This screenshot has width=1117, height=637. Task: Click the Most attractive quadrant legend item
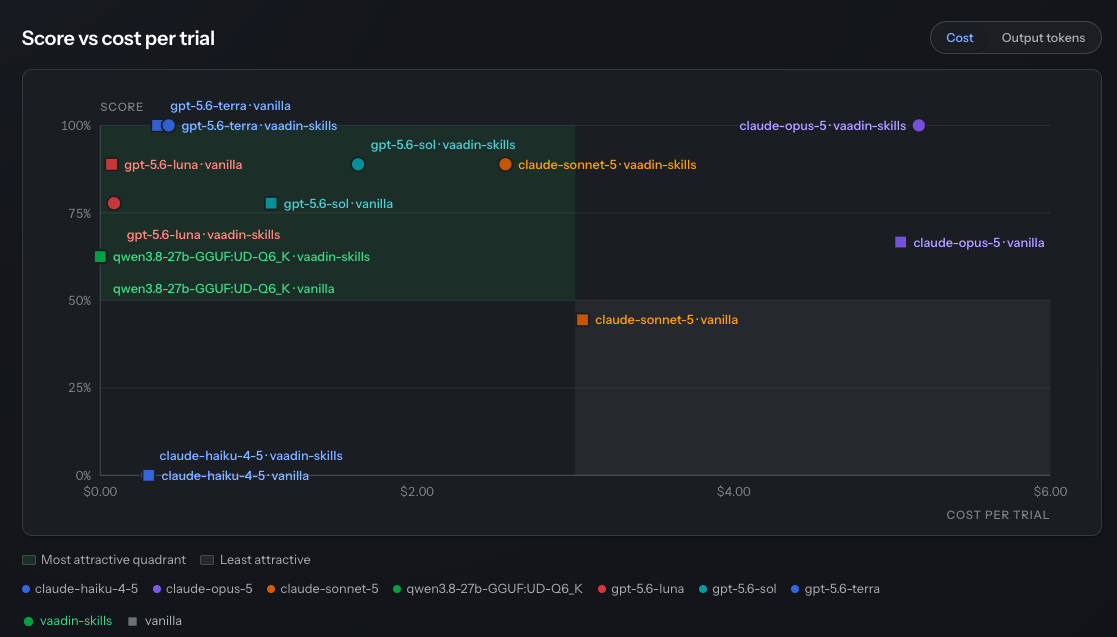click(104, 559)
